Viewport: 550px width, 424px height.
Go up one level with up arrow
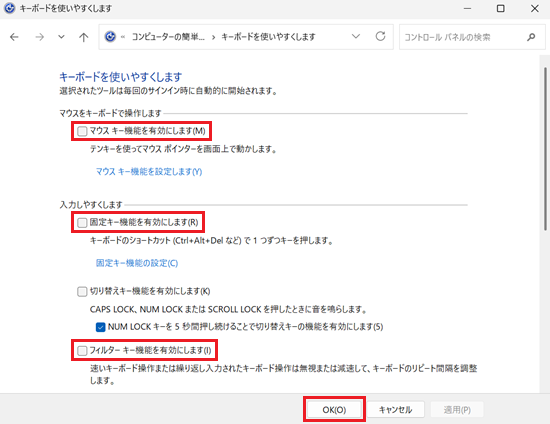tap(83, 37)
